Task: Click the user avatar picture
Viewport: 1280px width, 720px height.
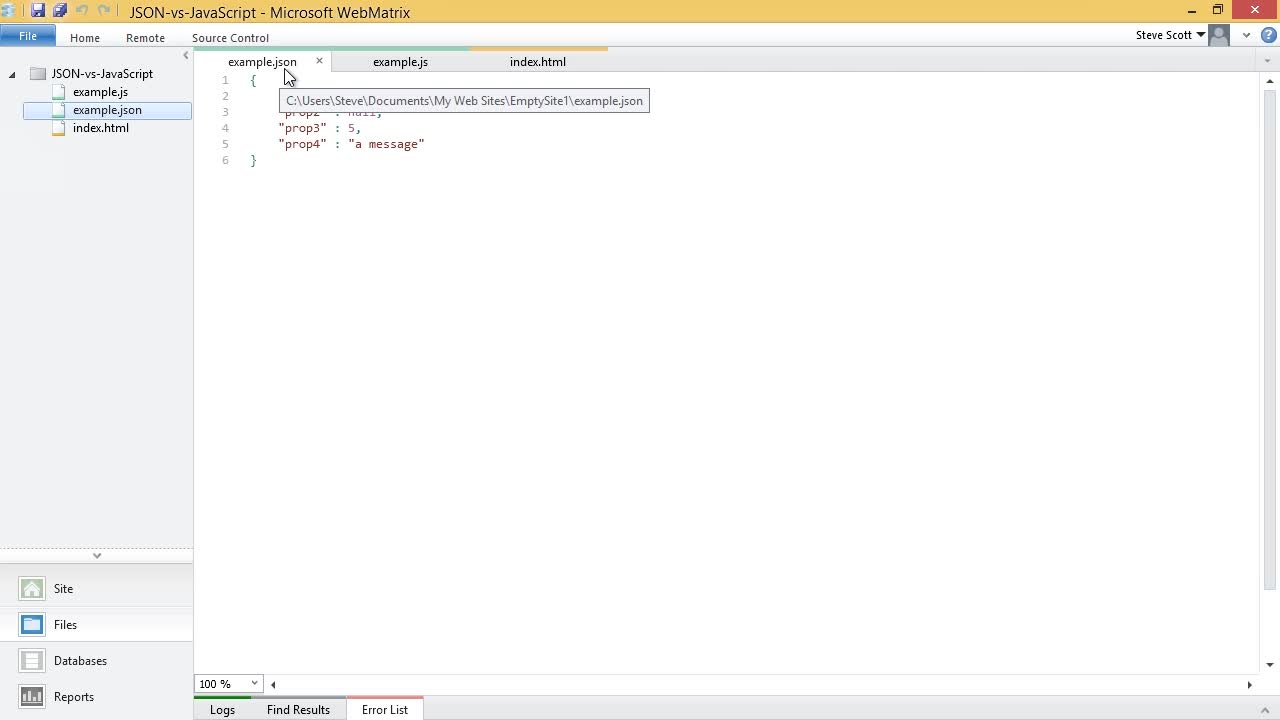Action: pos(1219,35)
